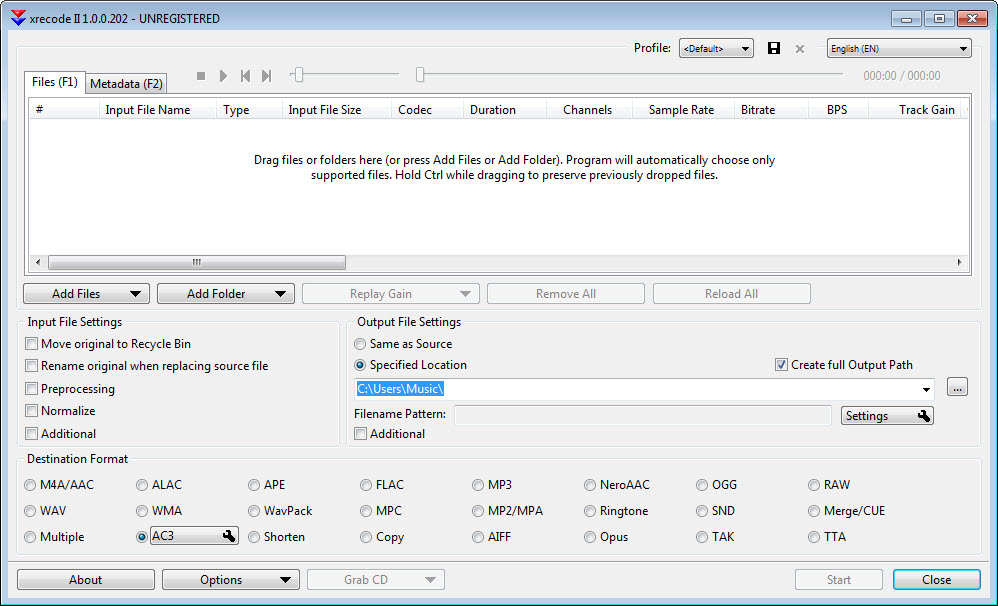This screenshot has height=606, width=998.
Task: Open the Replay Gain dropdown
Action: click(x=390, y=293)
